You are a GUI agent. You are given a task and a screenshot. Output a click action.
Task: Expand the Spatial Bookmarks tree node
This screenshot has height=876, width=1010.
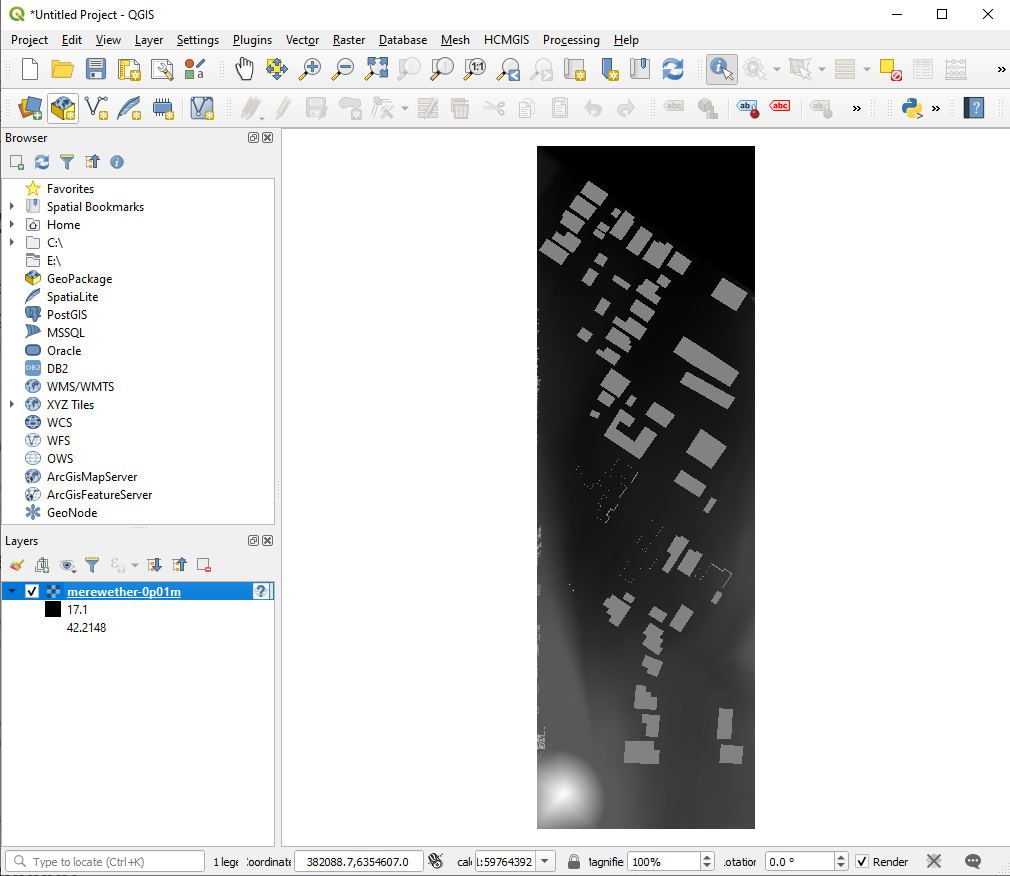(12, 206)
